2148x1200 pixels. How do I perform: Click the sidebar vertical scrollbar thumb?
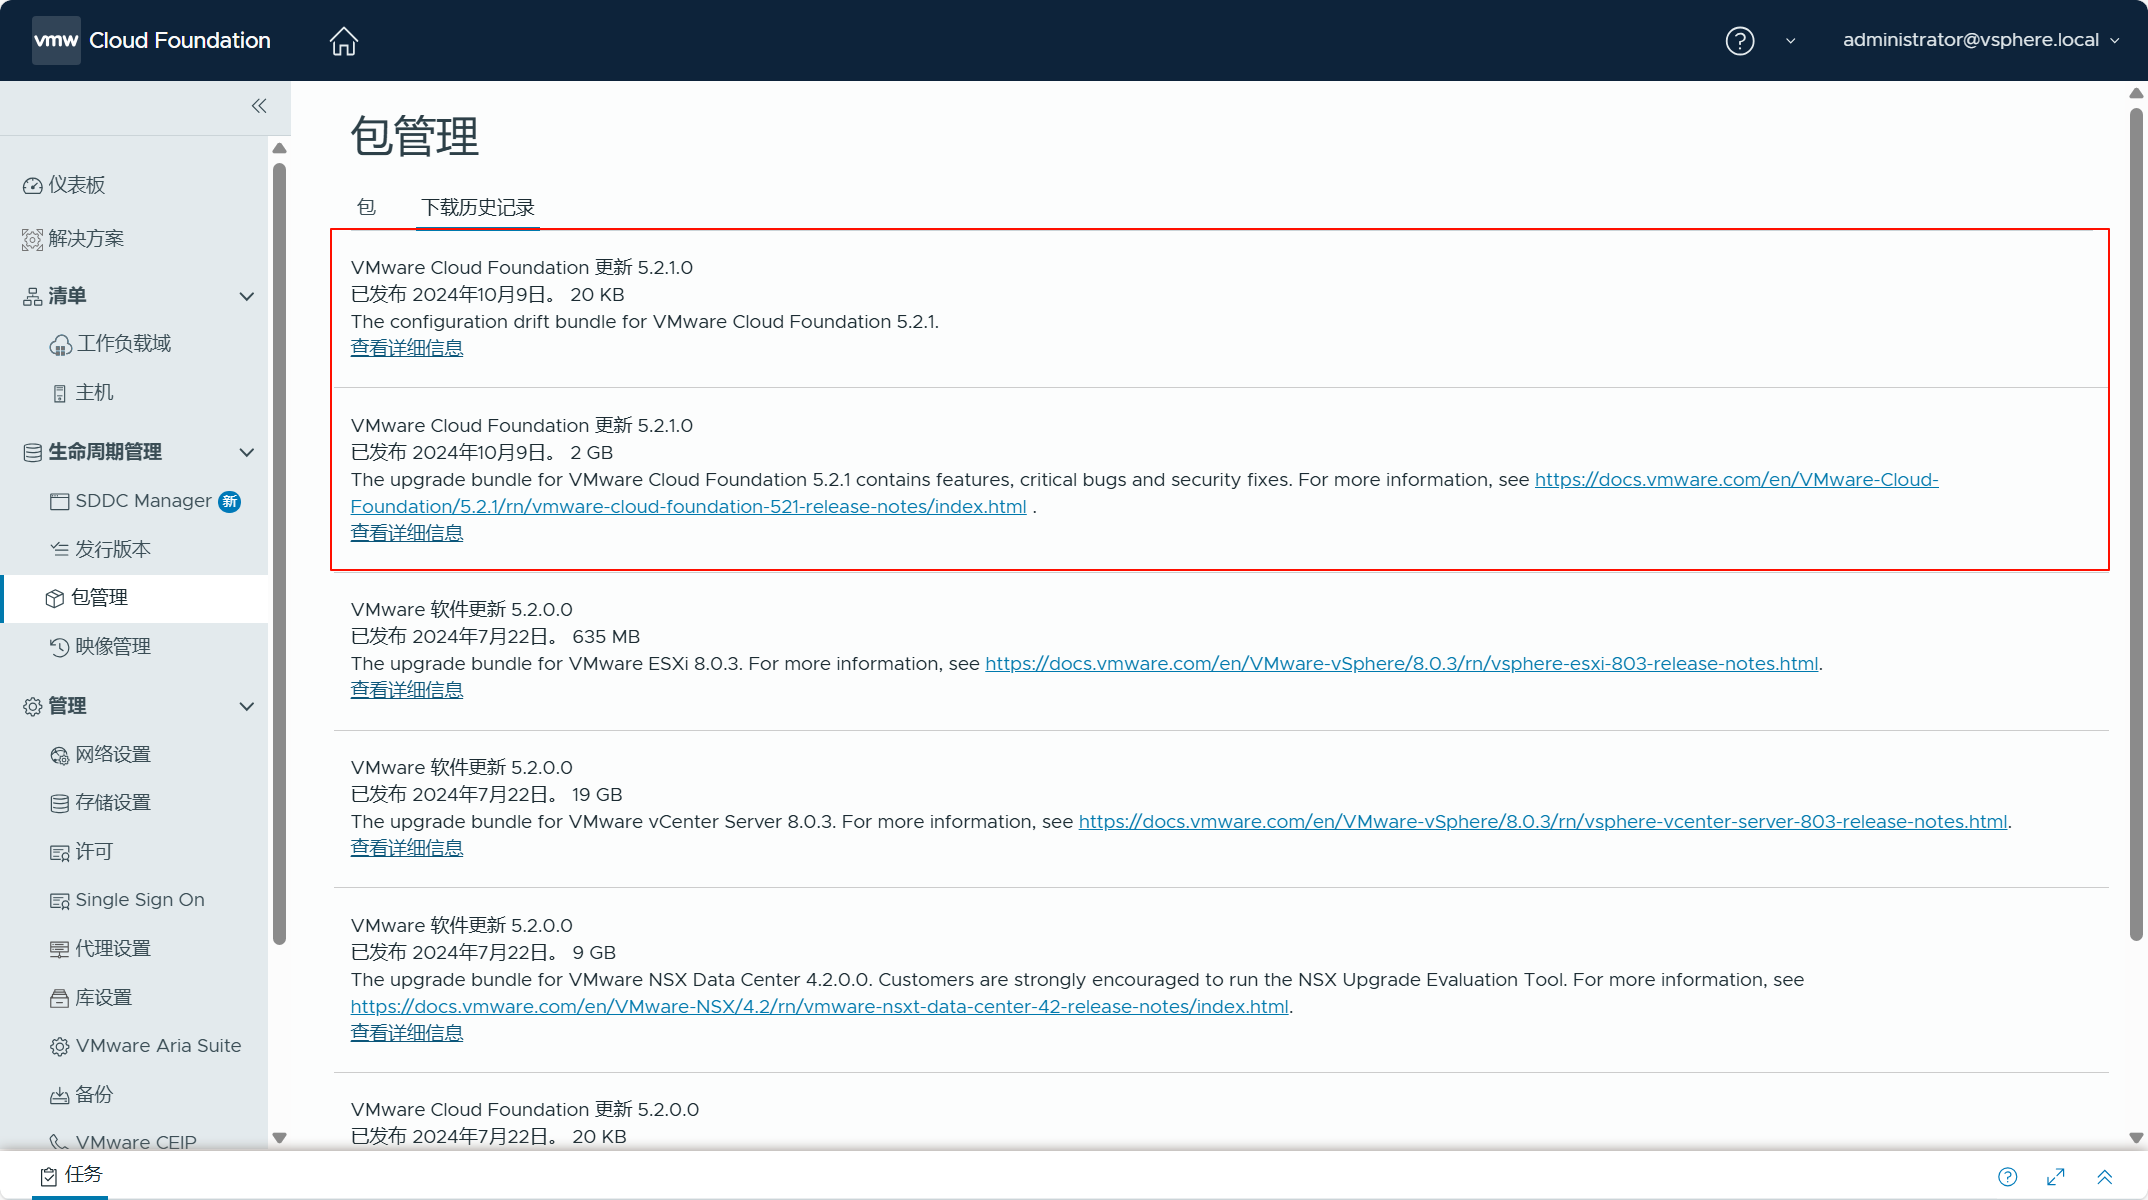coord(280,554)
